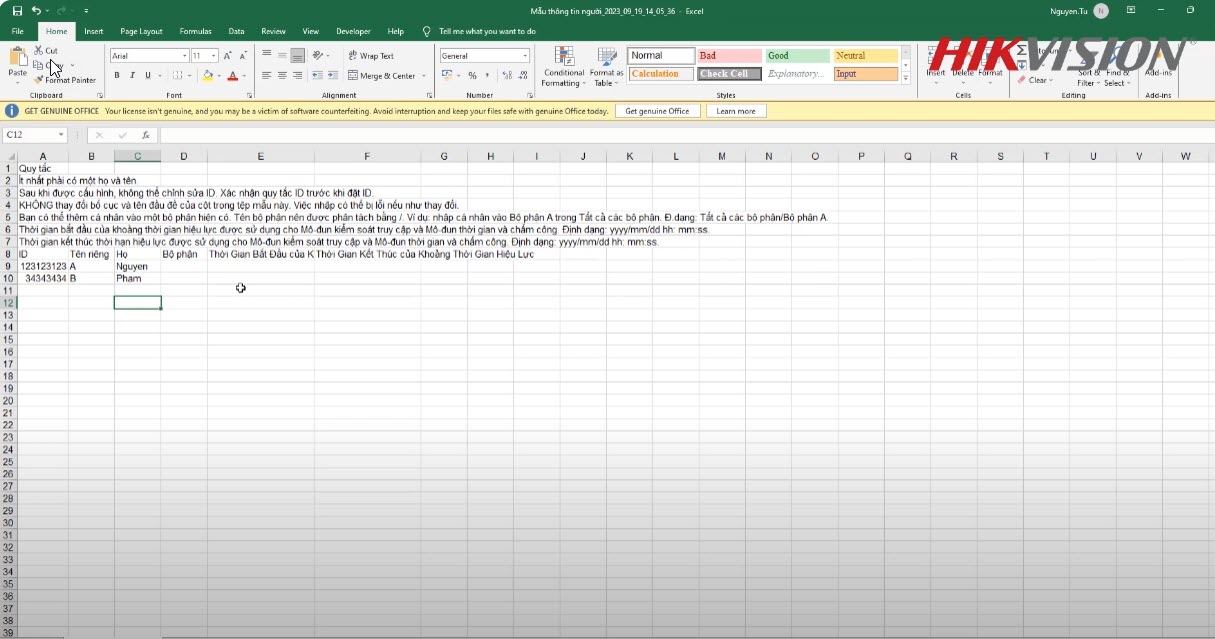Toggle italic formatting
The height and width of the screenshot is (639, 1215).
(x=132, y=76)
